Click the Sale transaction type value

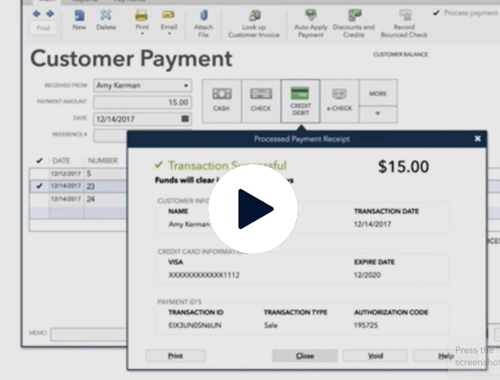pos(271,325)
